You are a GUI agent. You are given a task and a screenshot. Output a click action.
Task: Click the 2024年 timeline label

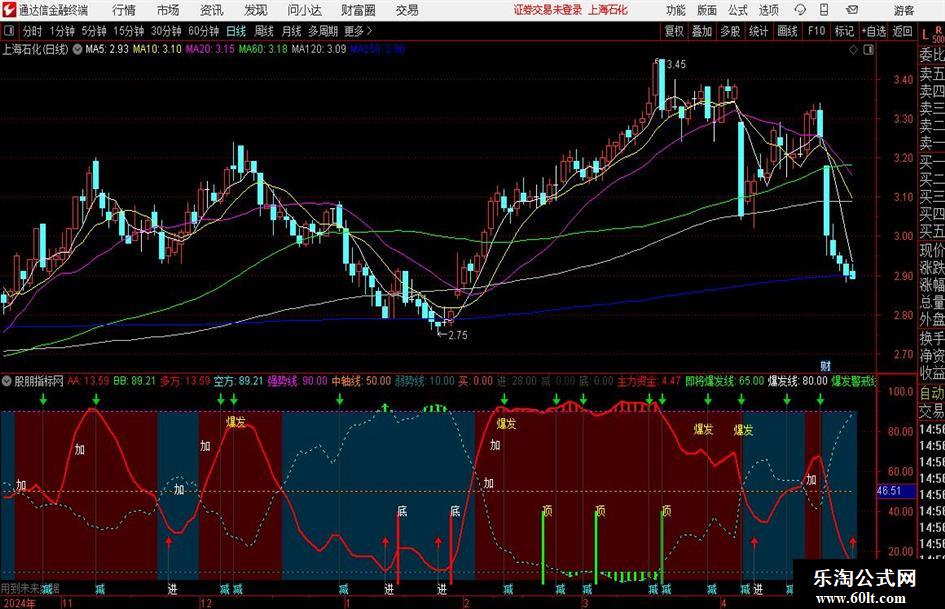pyautogui.click(x=19, y=603)
